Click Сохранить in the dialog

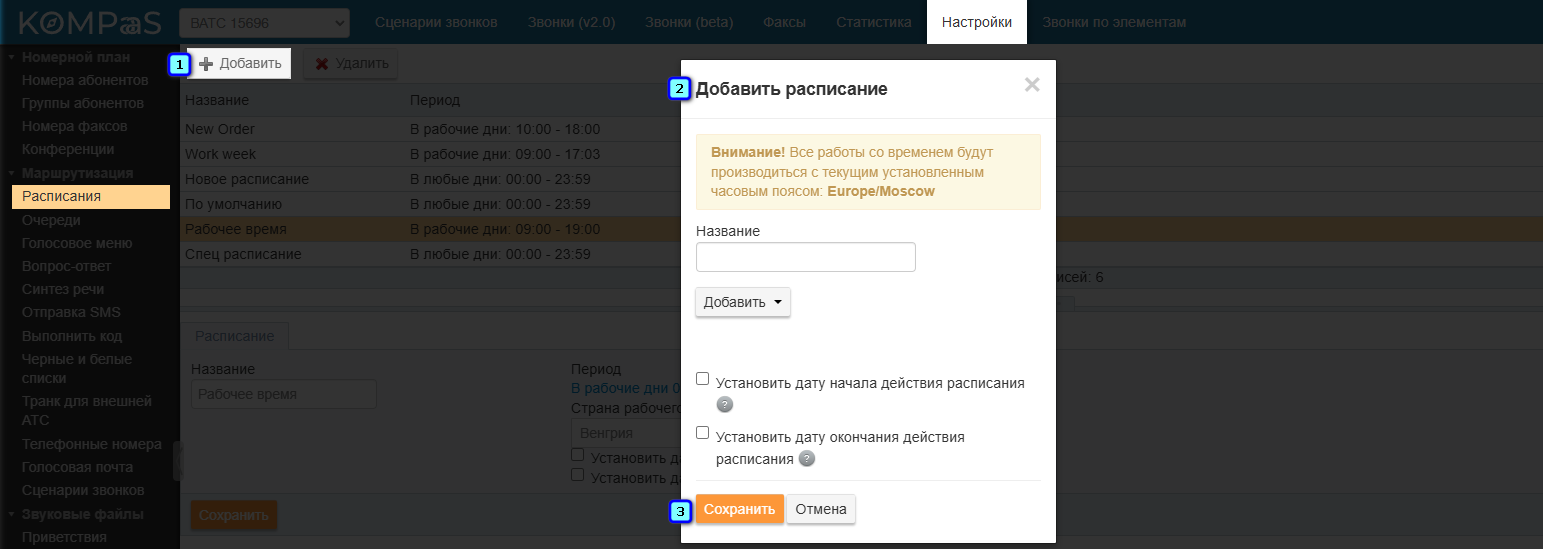739,509
